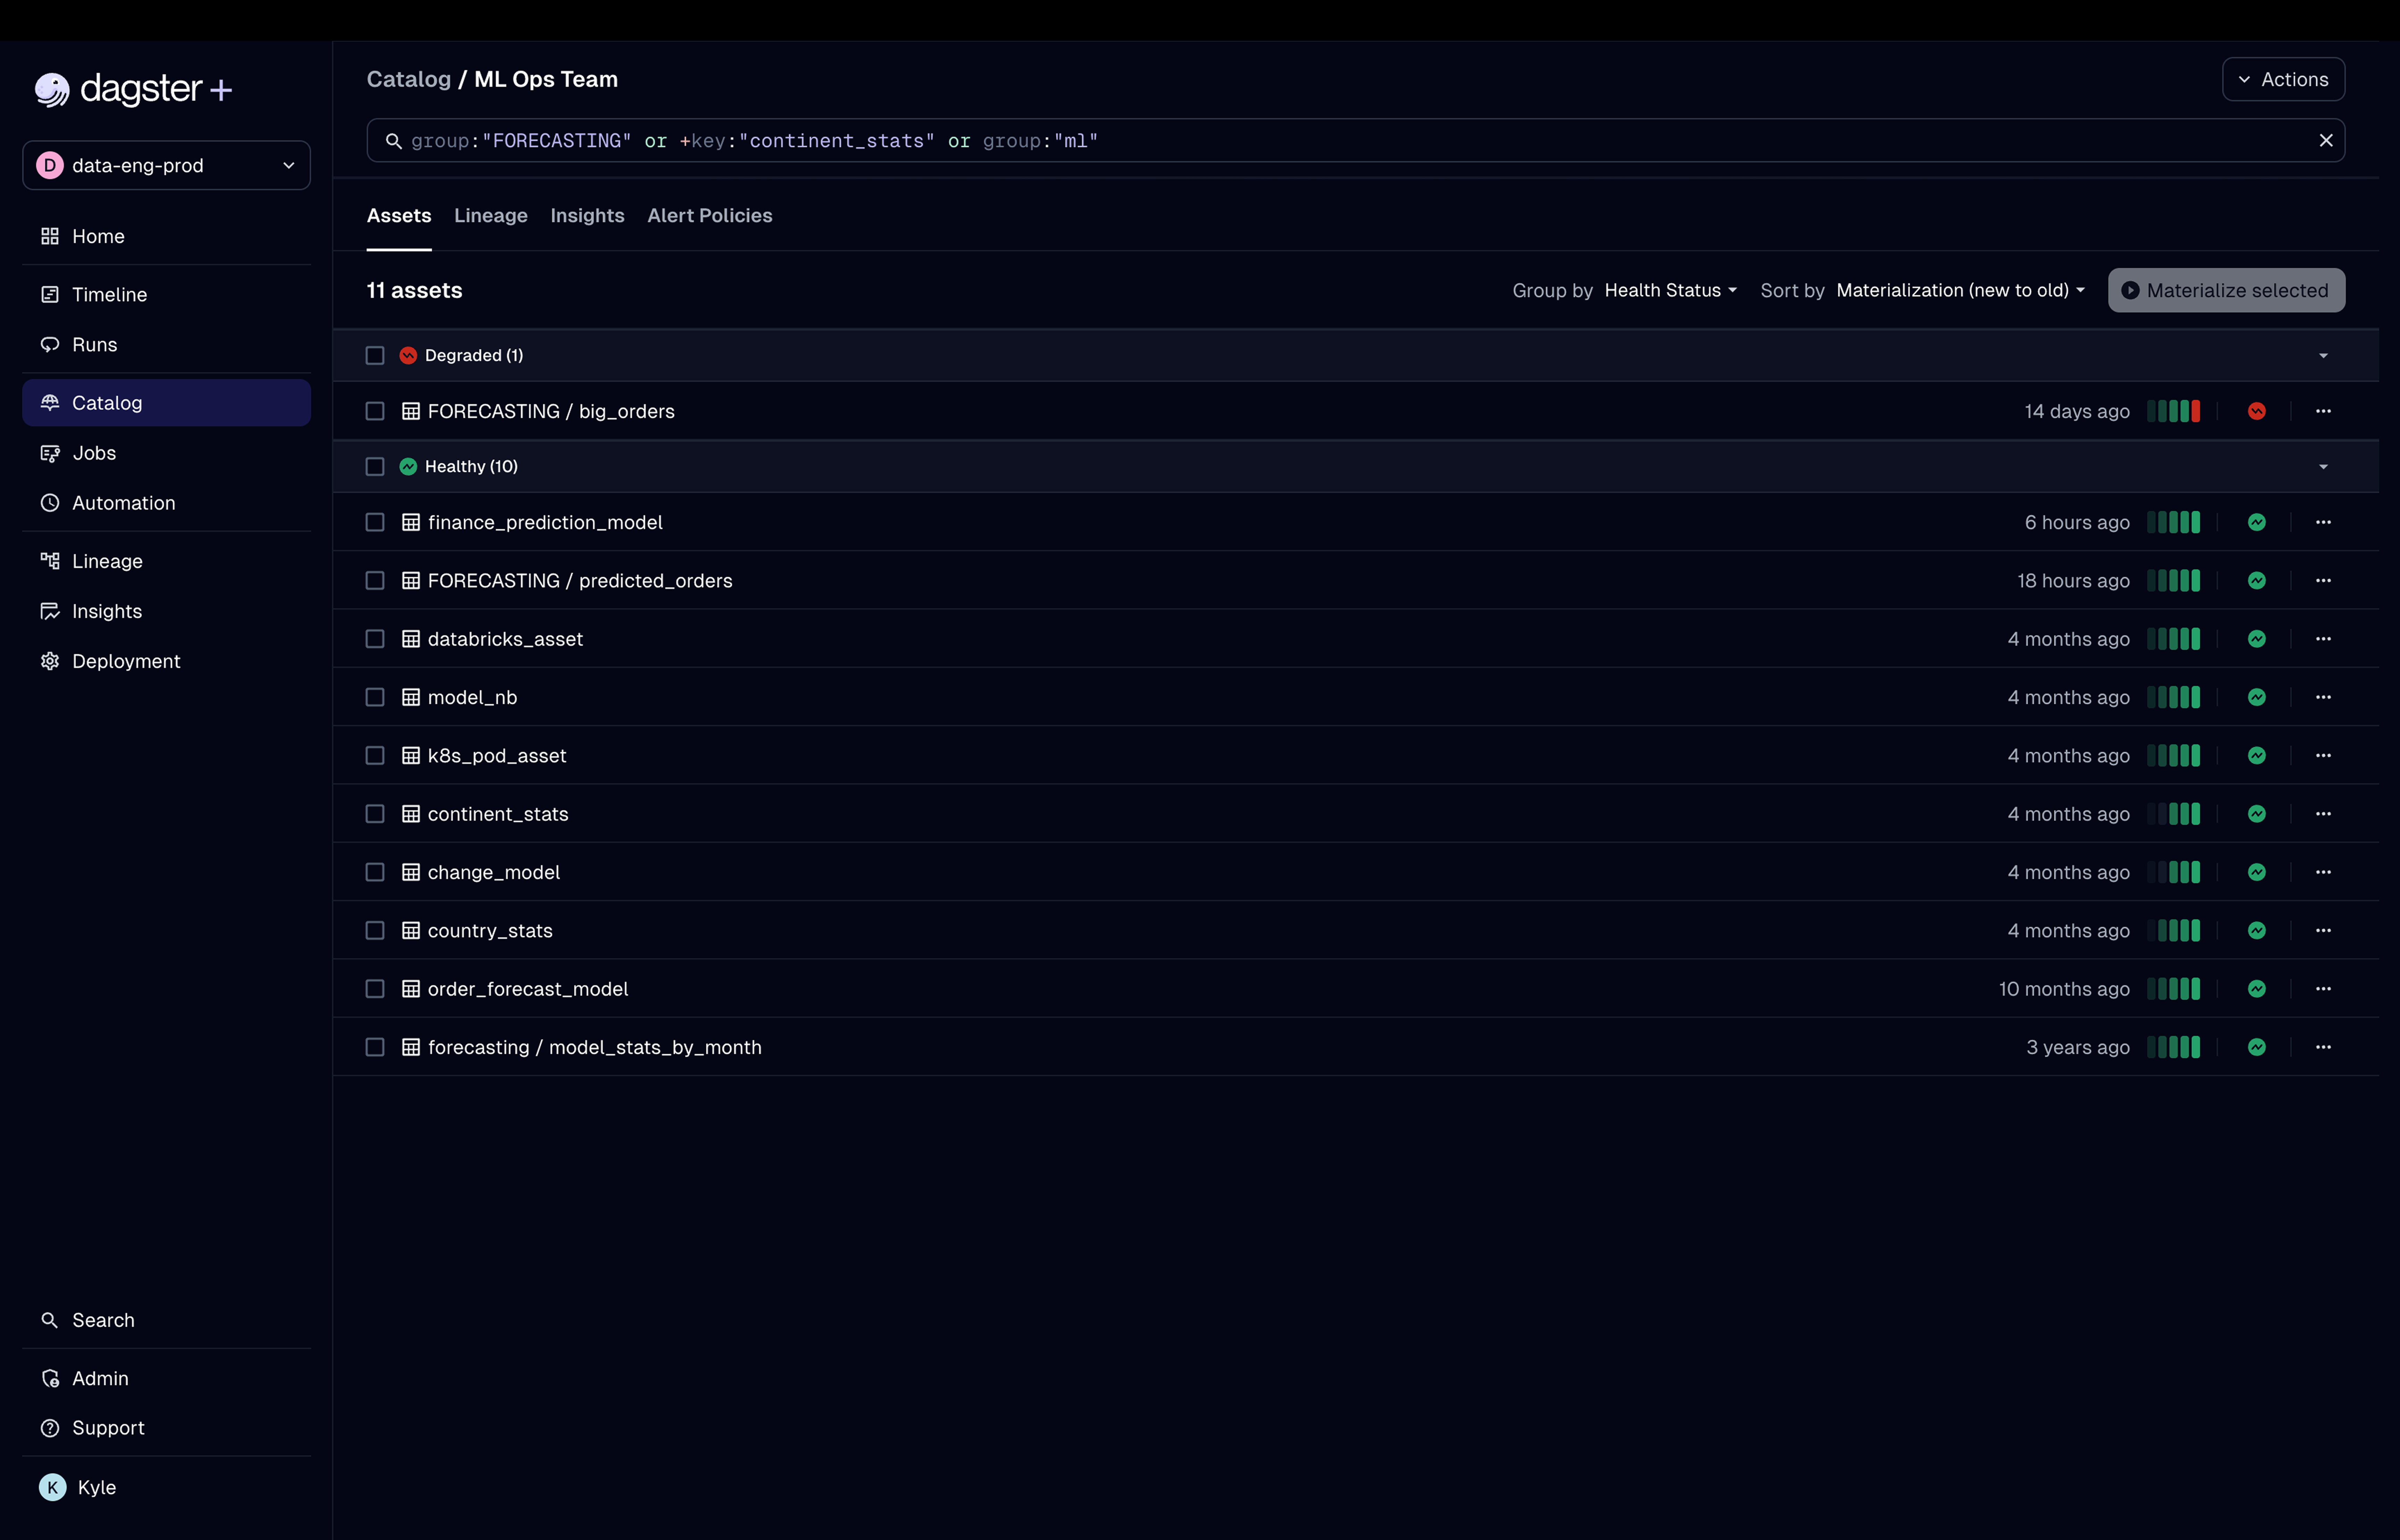Open the data-eng-prod deployment dropdown

pos(166,165)
